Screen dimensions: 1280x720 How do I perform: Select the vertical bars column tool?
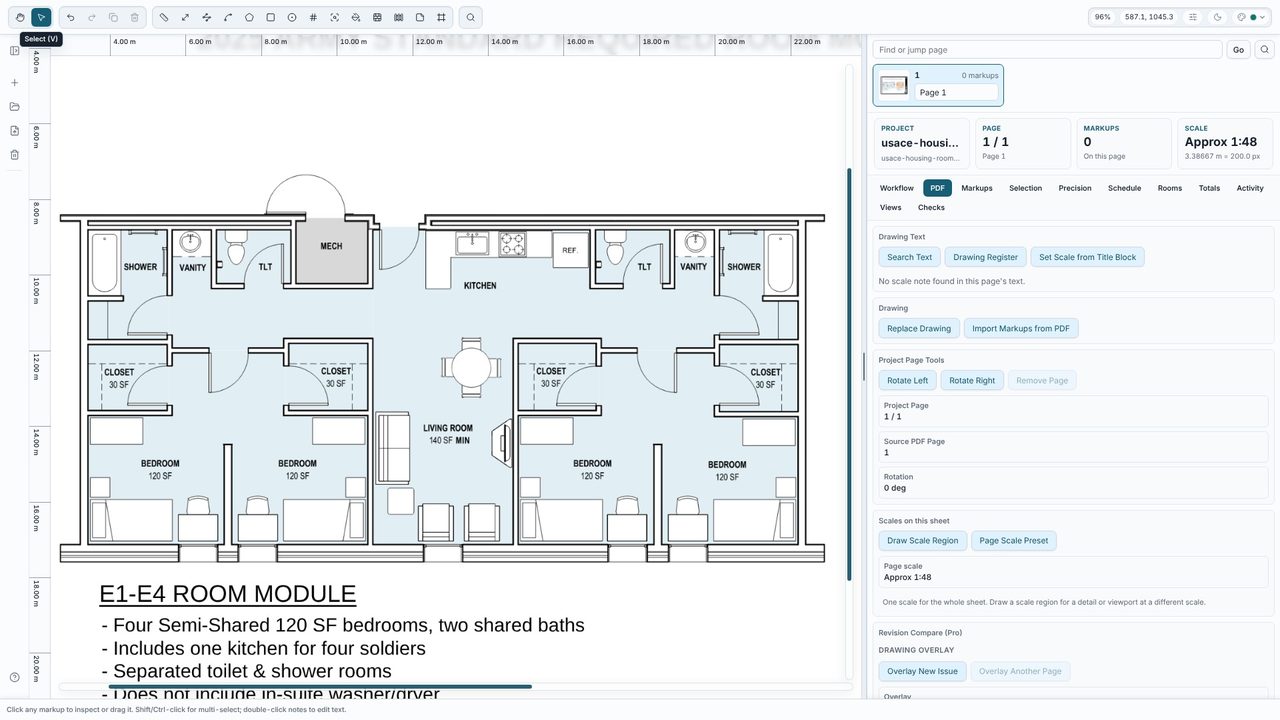398,17
